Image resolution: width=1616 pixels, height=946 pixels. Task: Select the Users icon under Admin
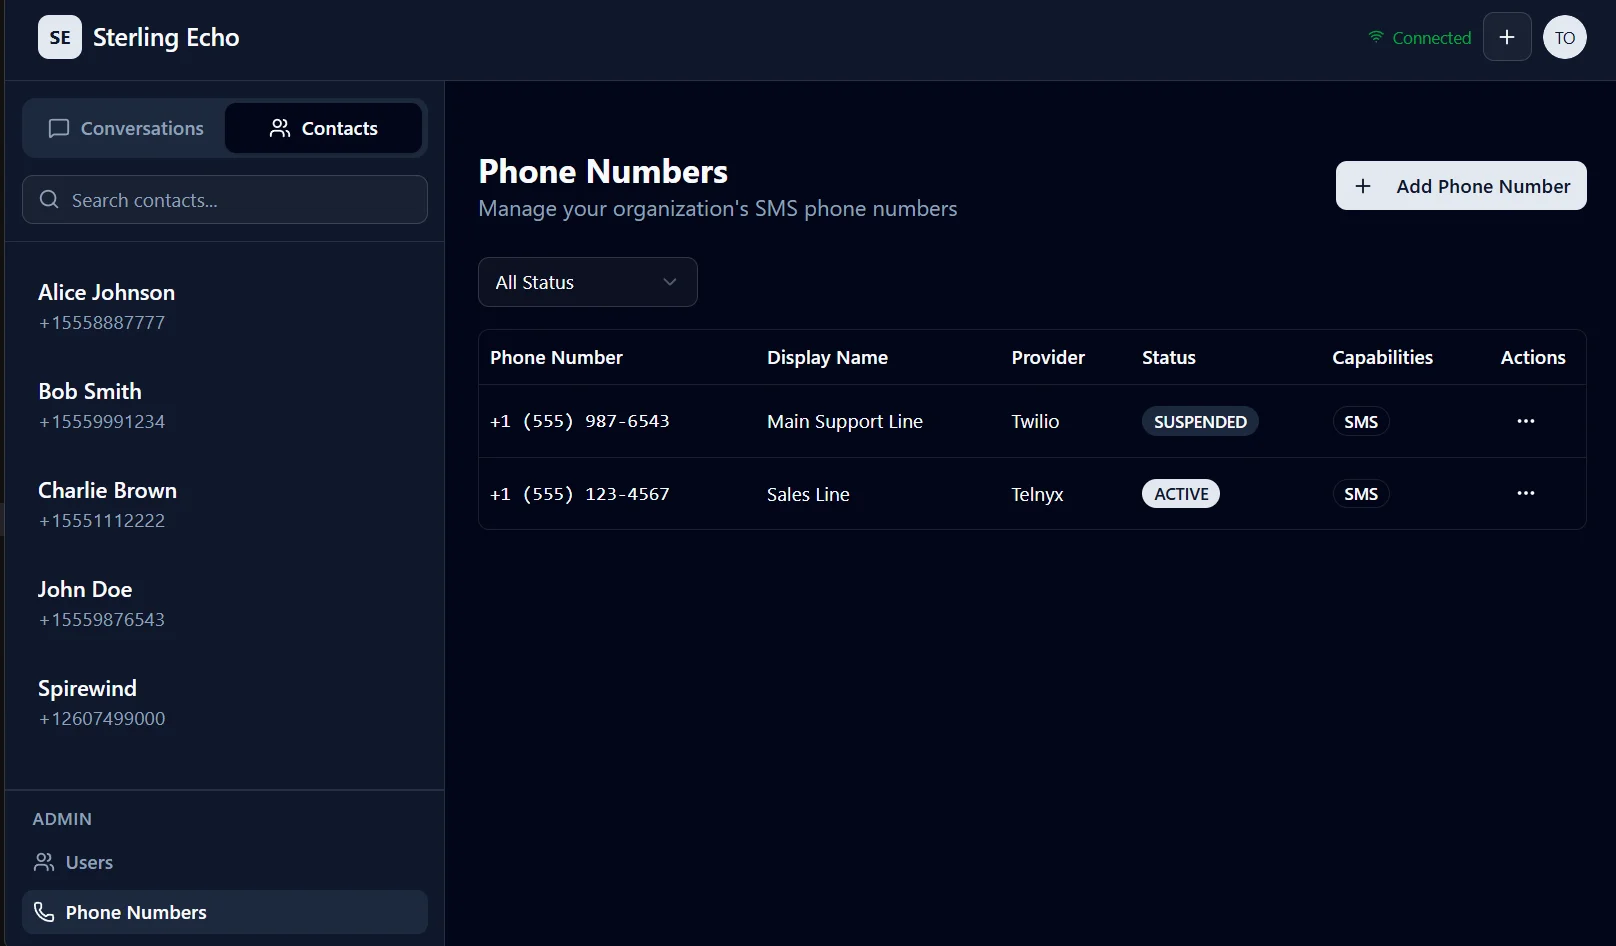click(44, 862)
